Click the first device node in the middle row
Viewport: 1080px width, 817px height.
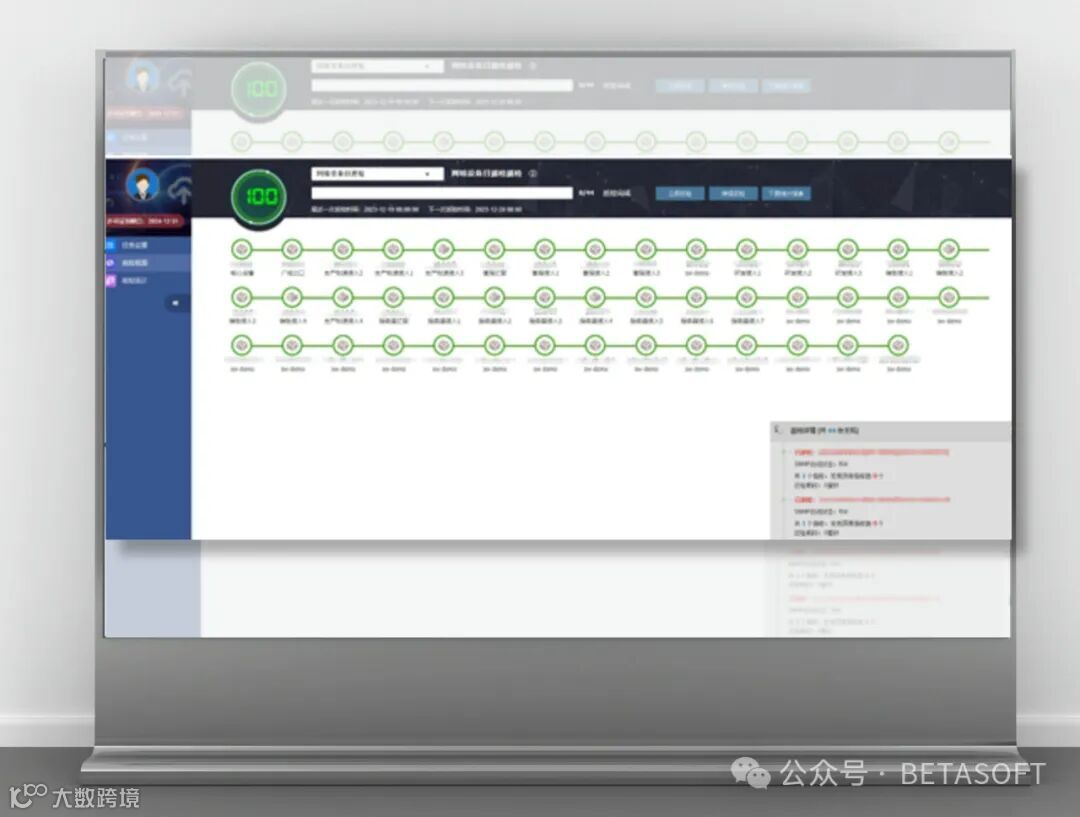point(241,298)
